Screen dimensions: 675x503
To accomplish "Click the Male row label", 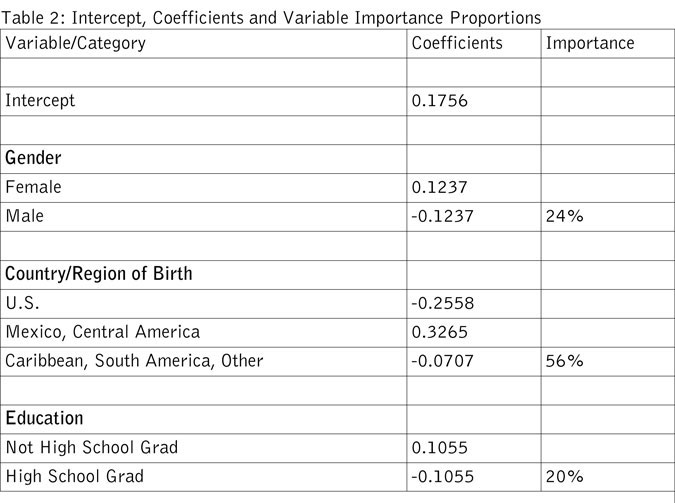I will pos(27,216).
